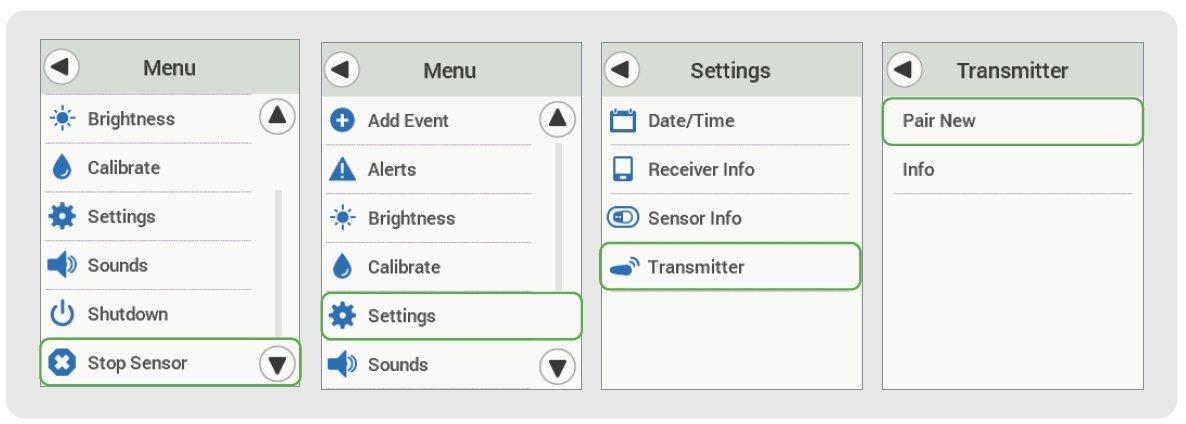Select the Shutdown power icon
This screenshot has width=1186, height=424.
(x=62, y=314)
